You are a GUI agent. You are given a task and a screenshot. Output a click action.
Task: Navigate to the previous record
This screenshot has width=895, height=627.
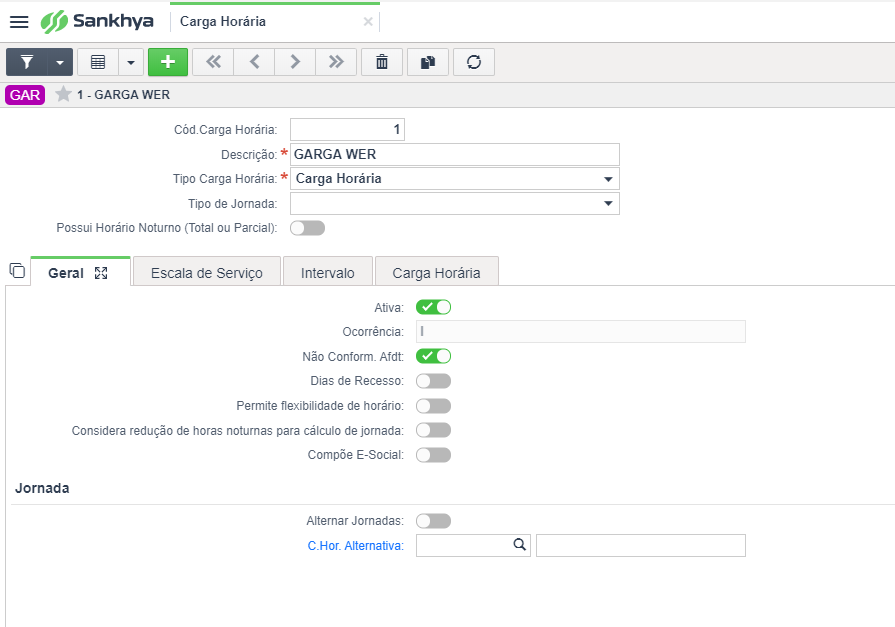[x=255, y=62]
